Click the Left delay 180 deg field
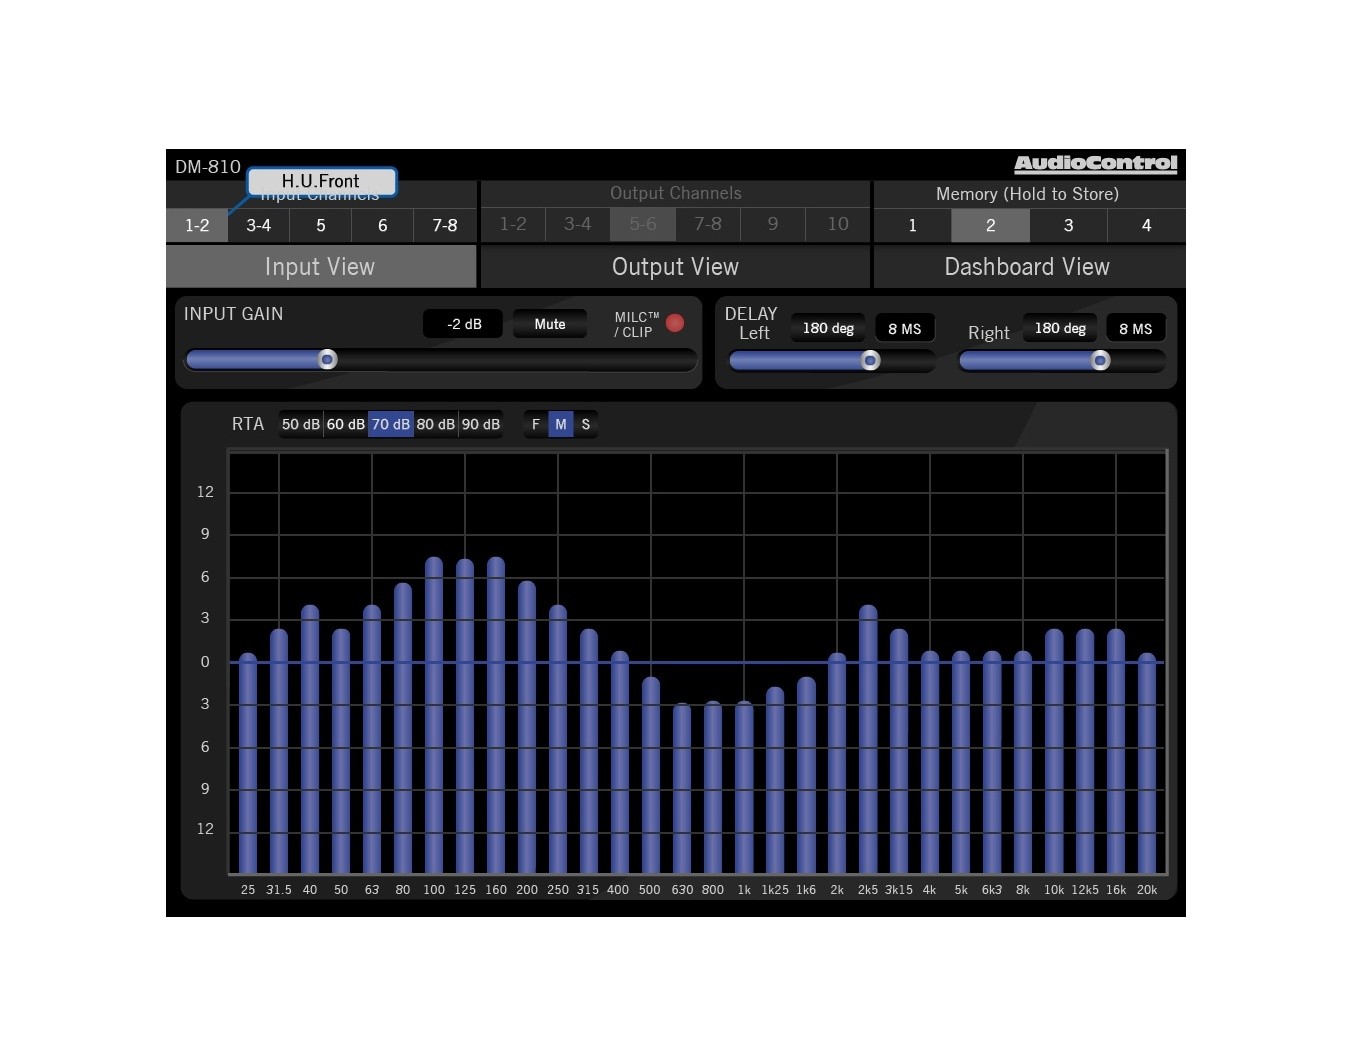 (x=828, y=328)
